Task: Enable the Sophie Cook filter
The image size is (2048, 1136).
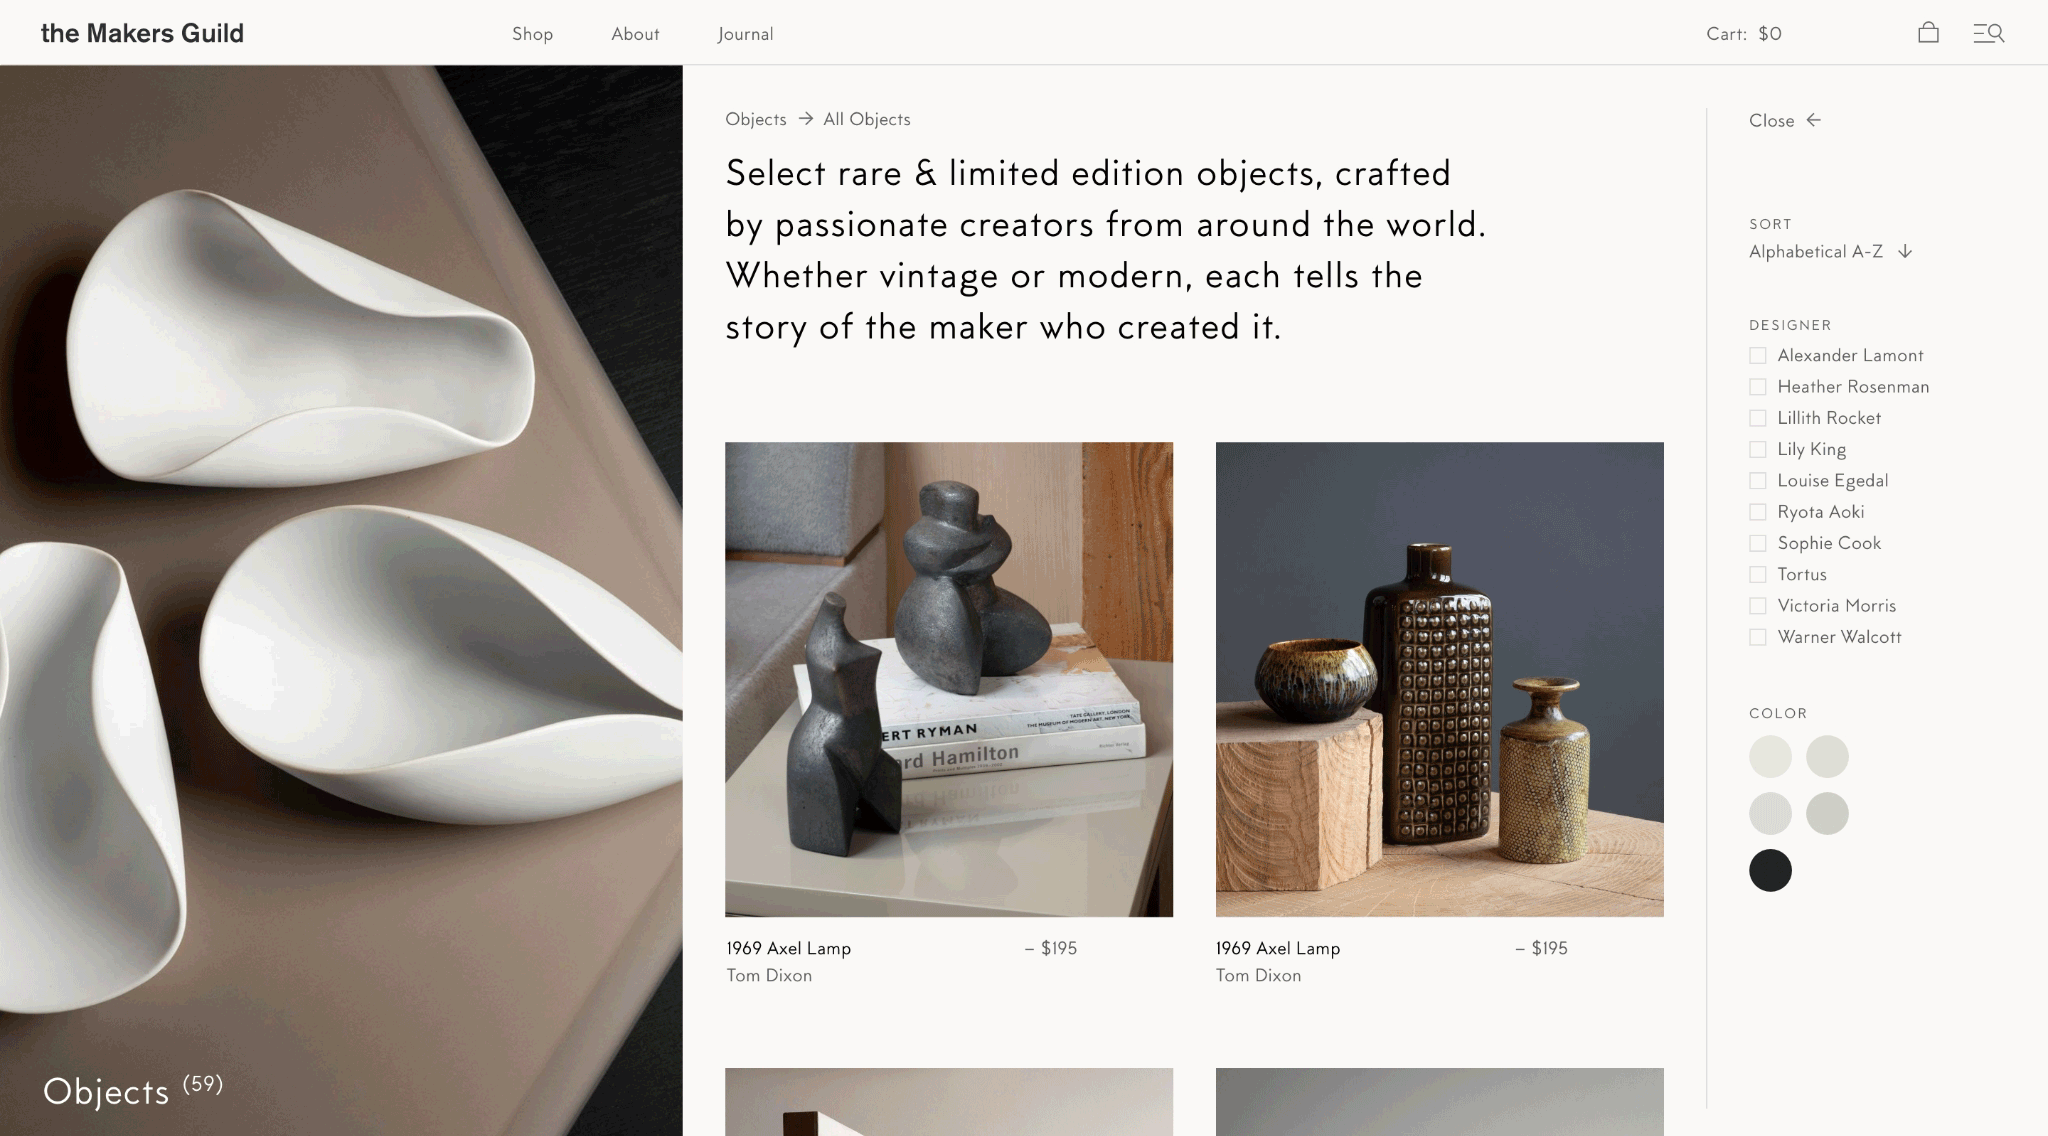Action: pos(1757,543)
